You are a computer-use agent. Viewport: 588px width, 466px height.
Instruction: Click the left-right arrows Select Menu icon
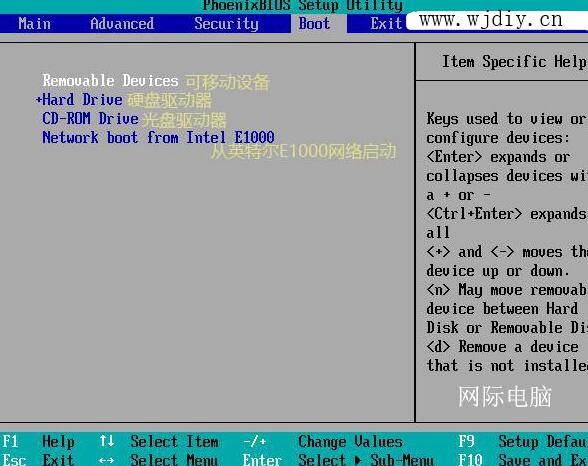[106, 460]
